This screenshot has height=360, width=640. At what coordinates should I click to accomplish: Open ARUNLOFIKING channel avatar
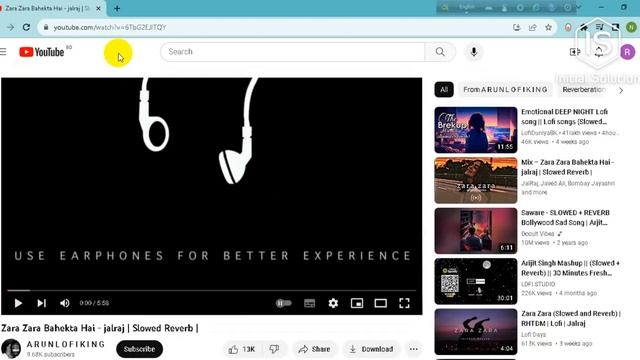[x=11, y=349]
